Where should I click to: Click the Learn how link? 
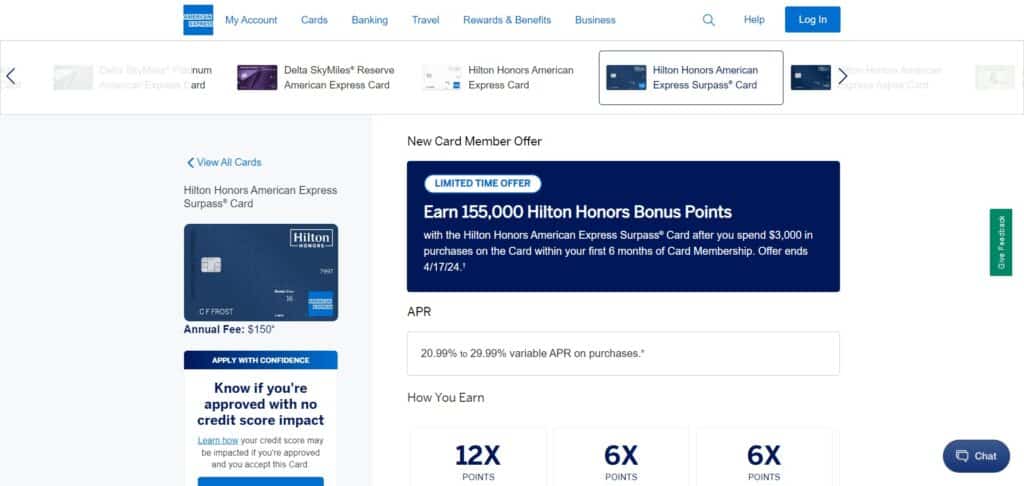218,440
